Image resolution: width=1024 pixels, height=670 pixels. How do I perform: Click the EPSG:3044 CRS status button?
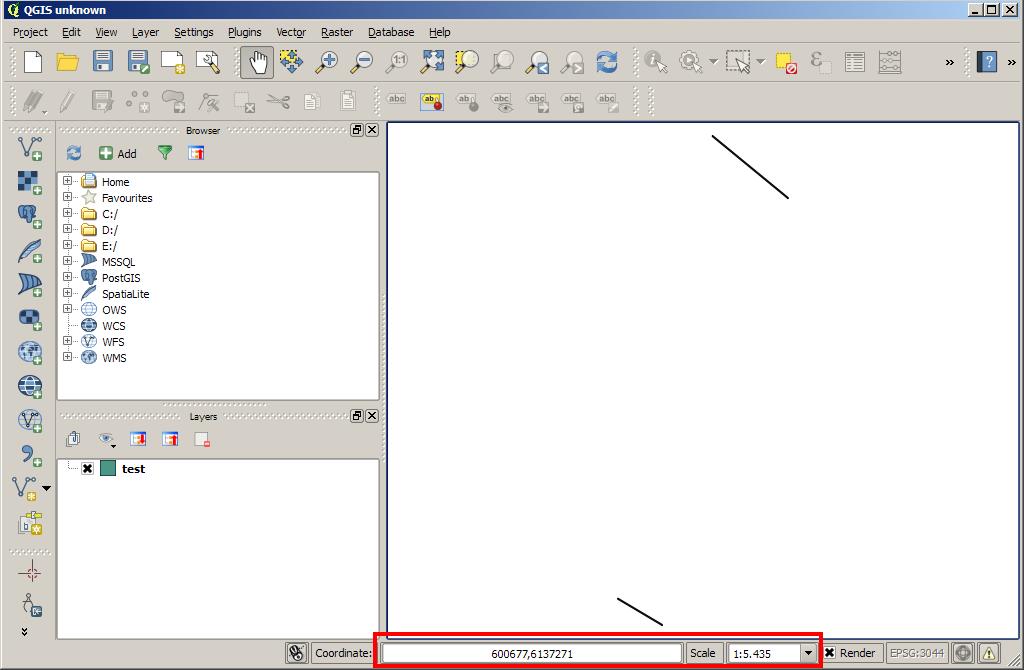[916, 653]
